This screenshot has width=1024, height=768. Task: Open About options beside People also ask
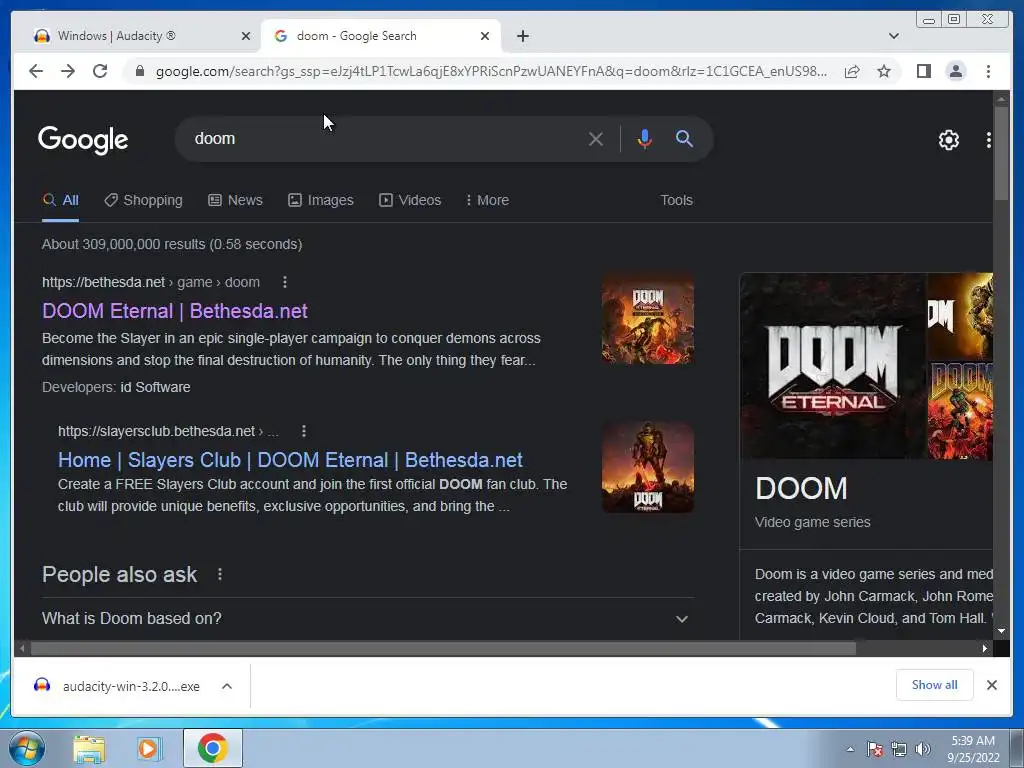pos(220,574)
